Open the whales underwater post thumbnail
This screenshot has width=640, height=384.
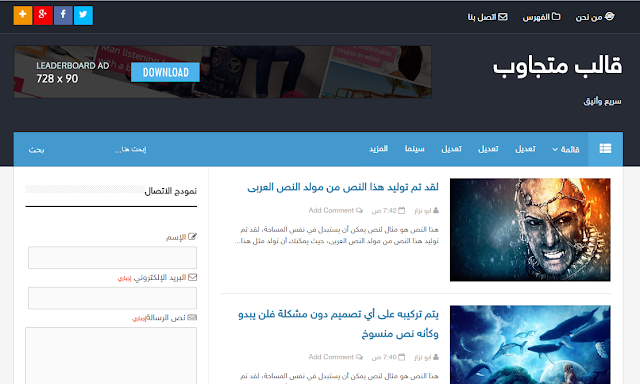coord(530,344)
